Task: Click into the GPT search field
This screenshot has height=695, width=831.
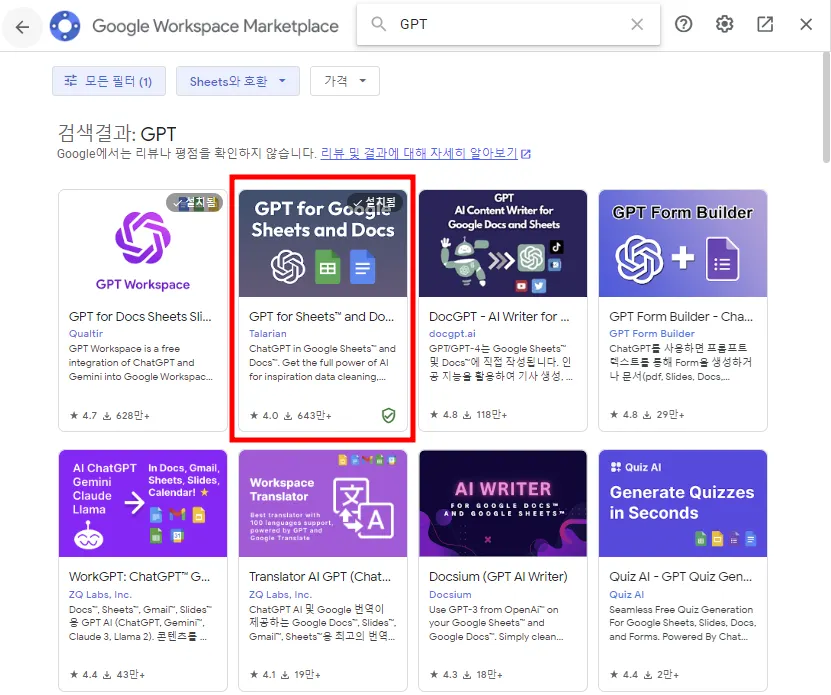Action: [509, 24]
